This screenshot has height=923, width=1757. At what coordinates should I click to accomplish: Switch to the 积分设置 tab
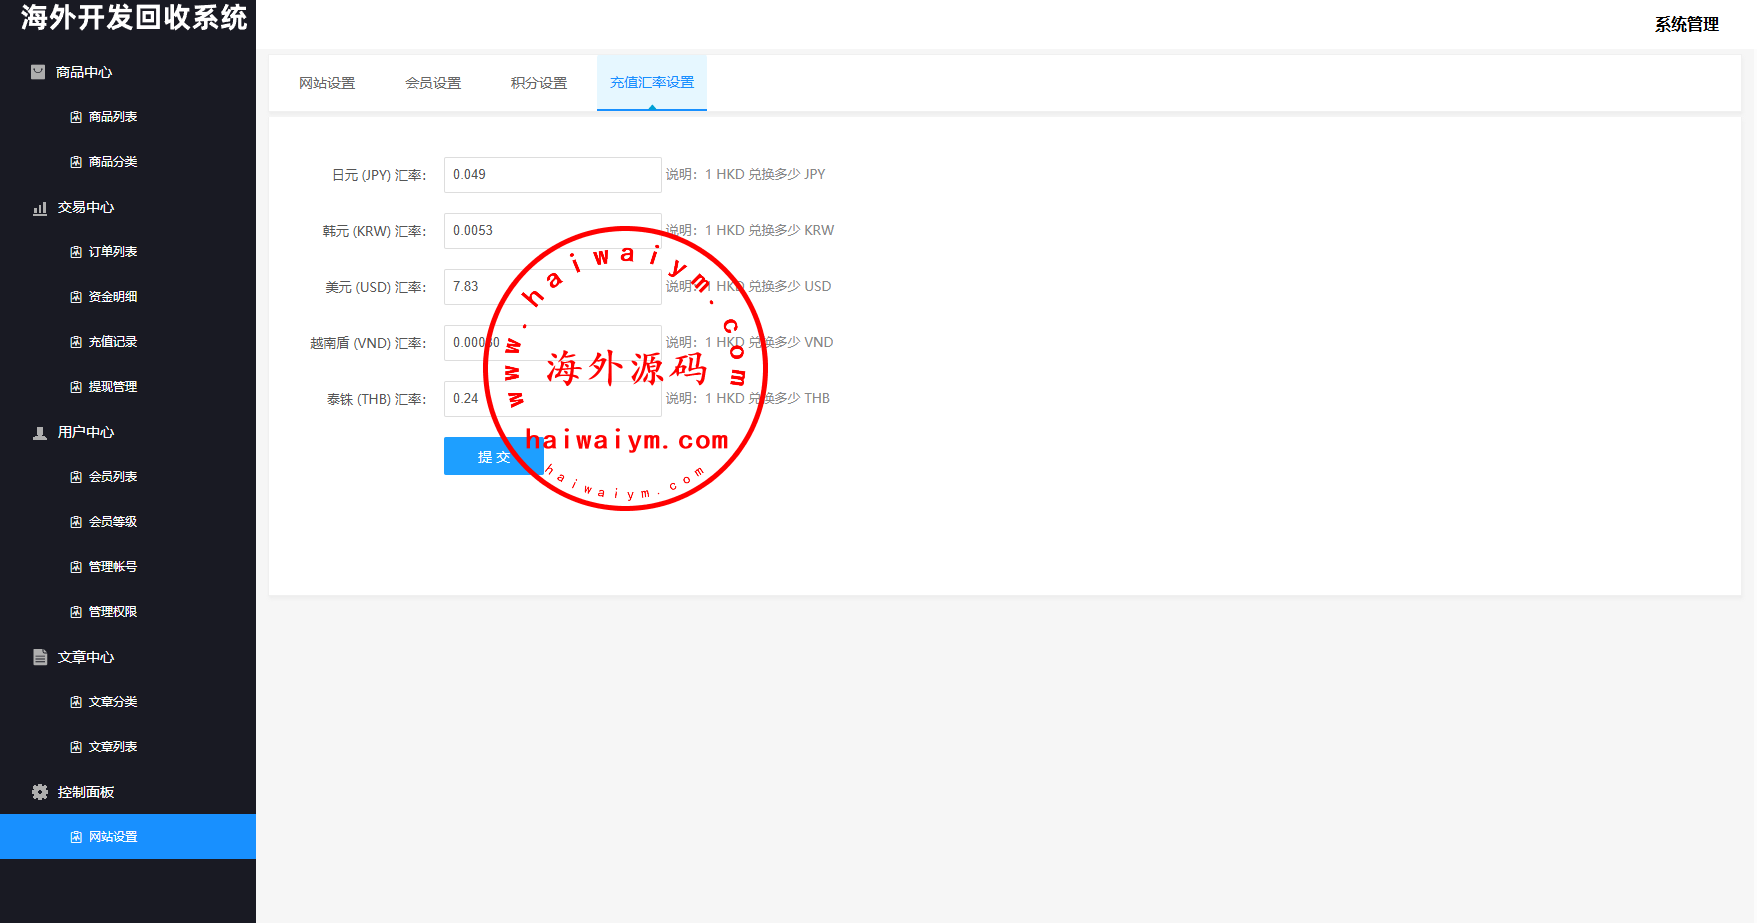click(x=539, y=83)
